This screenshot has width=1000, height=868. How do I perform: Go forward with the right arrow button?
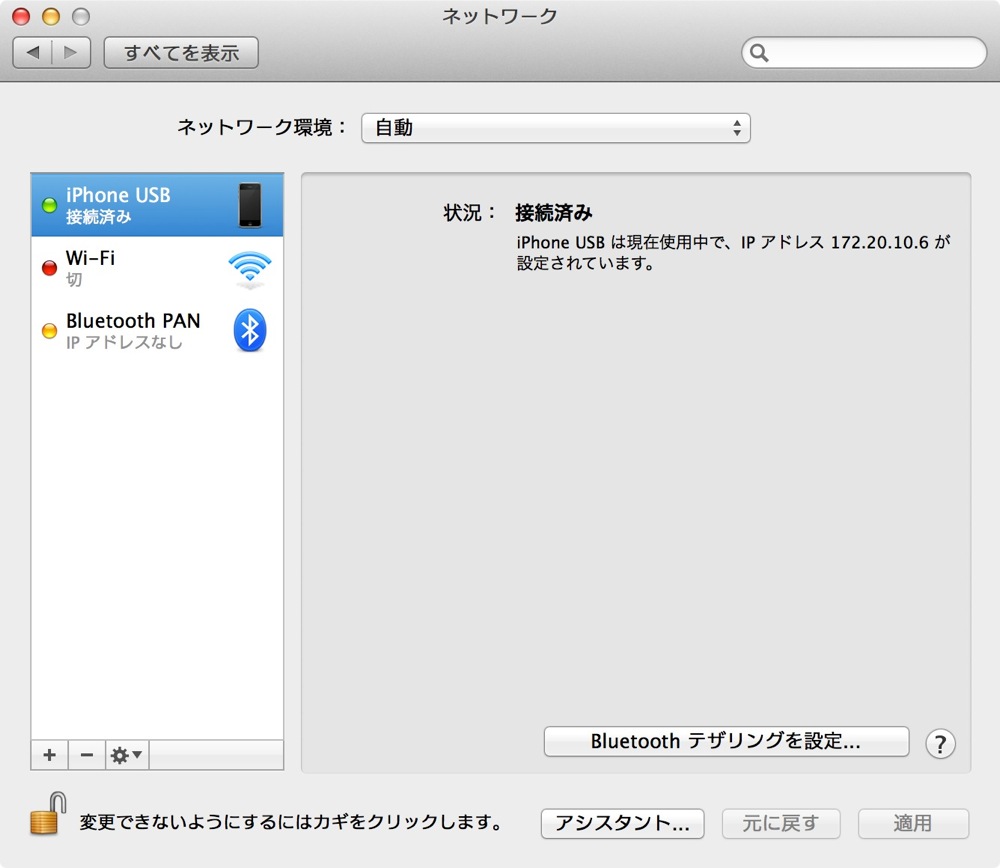point(71,52)
